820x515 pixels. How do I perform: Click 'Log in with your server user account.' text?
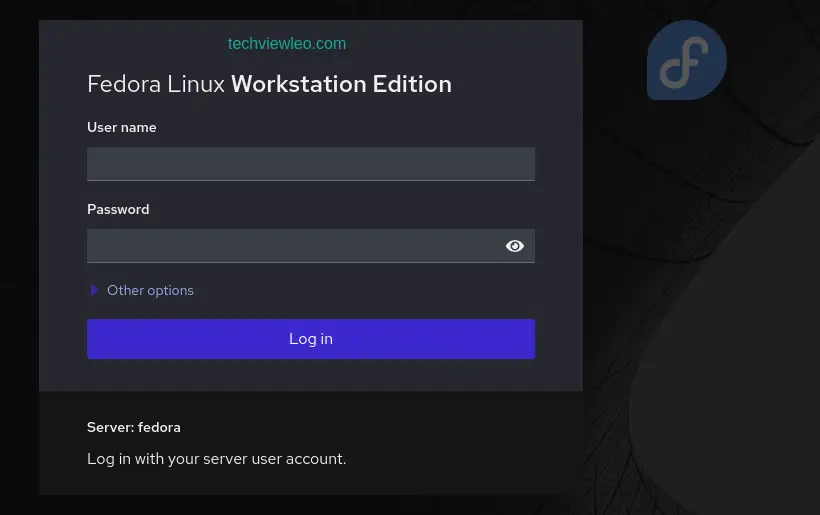coord(217,459)
